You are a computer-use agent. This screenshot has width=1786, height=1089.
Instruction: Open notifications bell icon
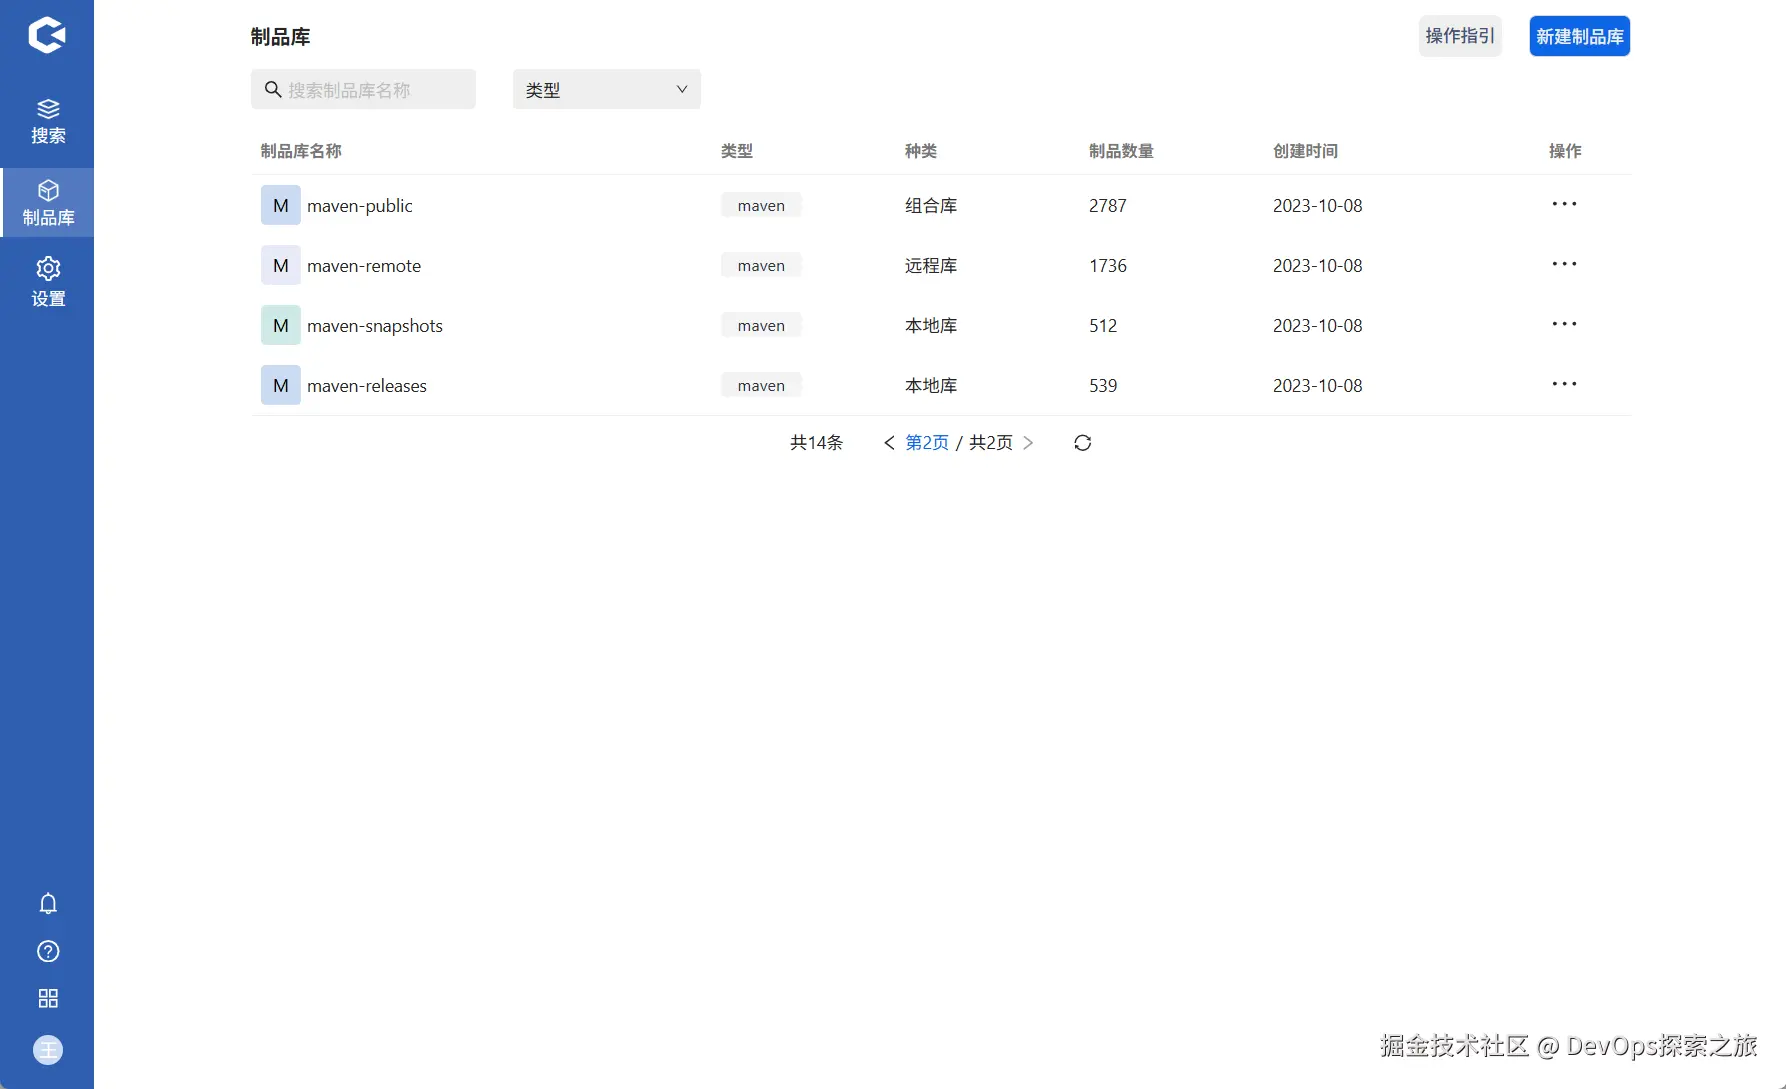(48, 904)
